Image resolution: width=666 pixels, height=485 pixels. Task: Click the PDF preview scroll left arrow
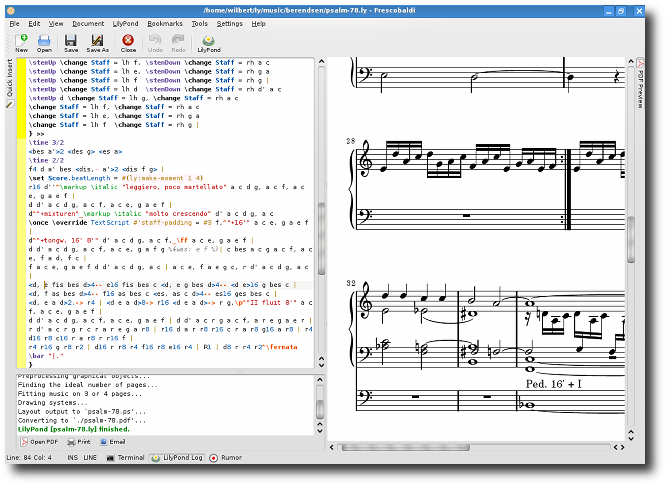tap(332, 447)
